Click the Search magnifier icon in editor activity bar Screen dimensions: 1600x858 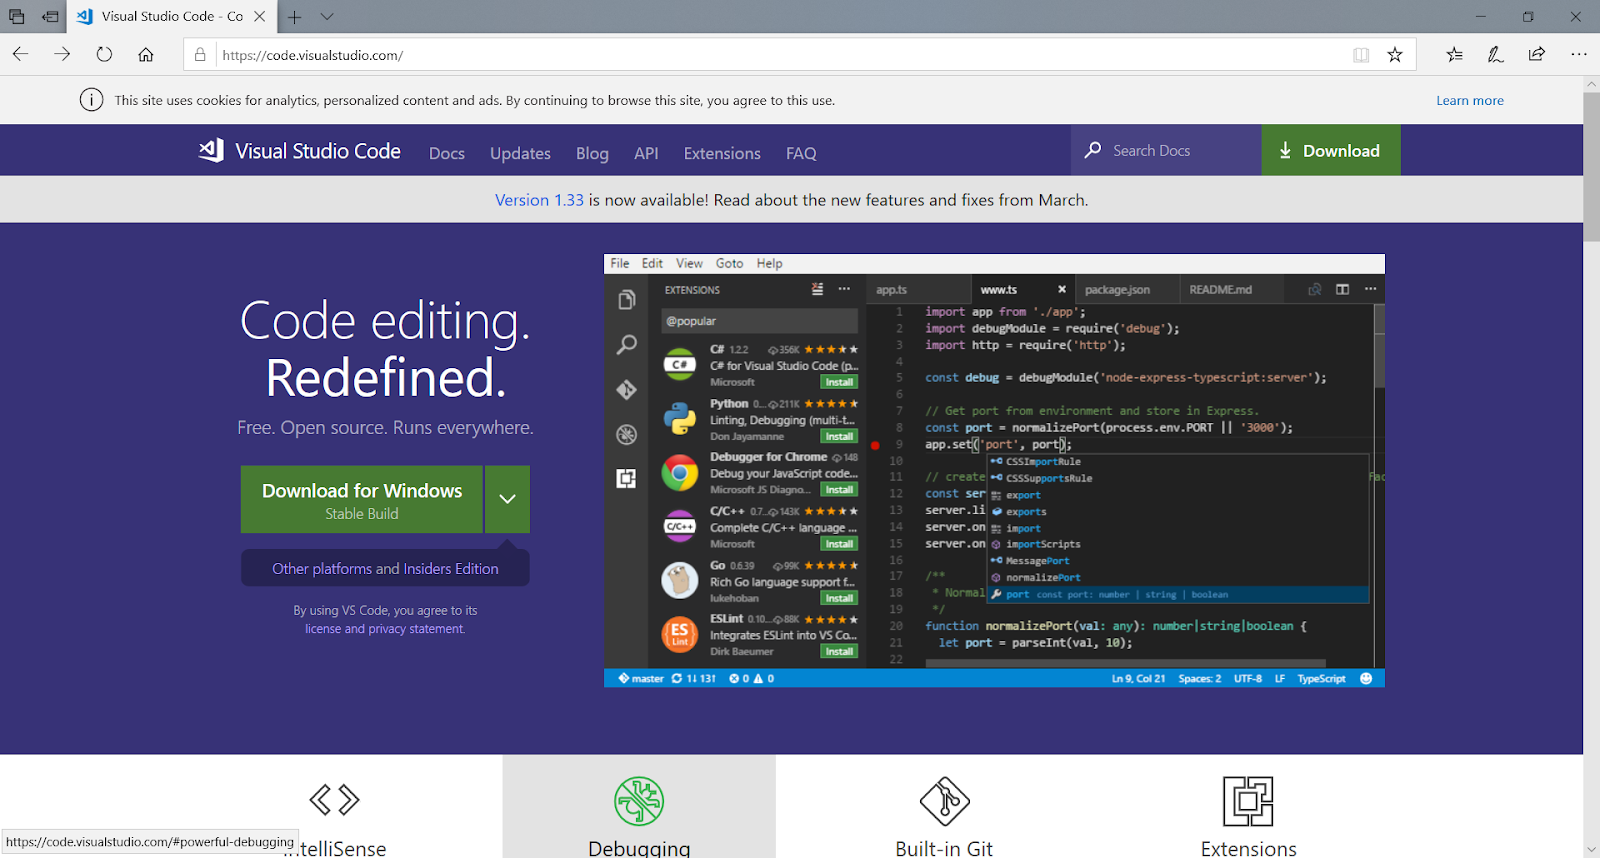pos(627,345)
